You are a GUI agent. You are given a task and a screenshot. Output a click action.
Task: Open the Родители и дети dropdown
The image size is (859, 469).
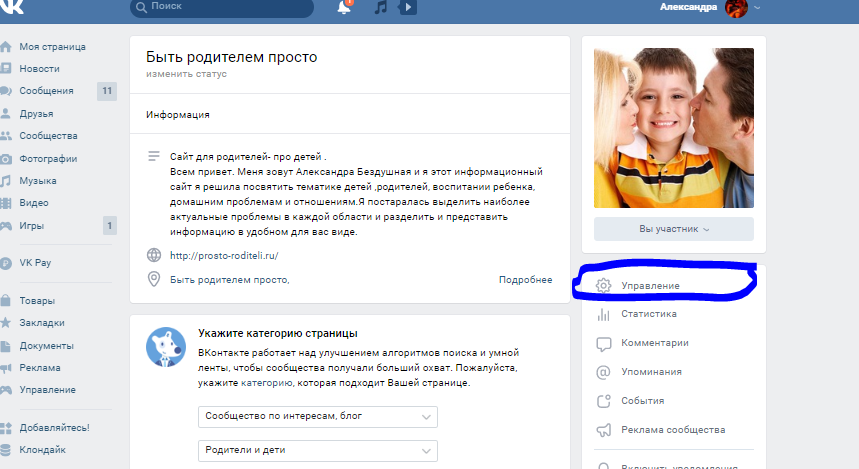pyautogui.click(x=318, y=450)
